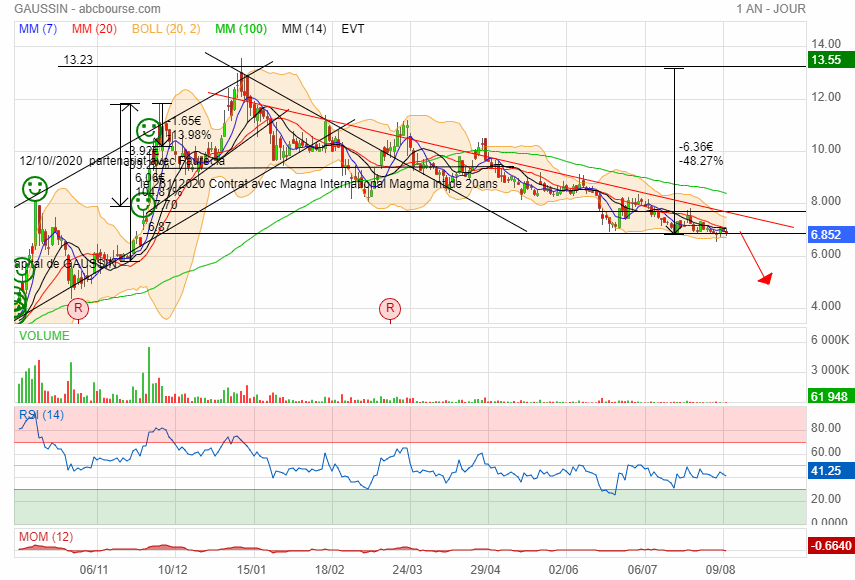Open the R event marker near 06/11
Image resolution: width=855 pixels, height=580 pixels.
point(78,309)
